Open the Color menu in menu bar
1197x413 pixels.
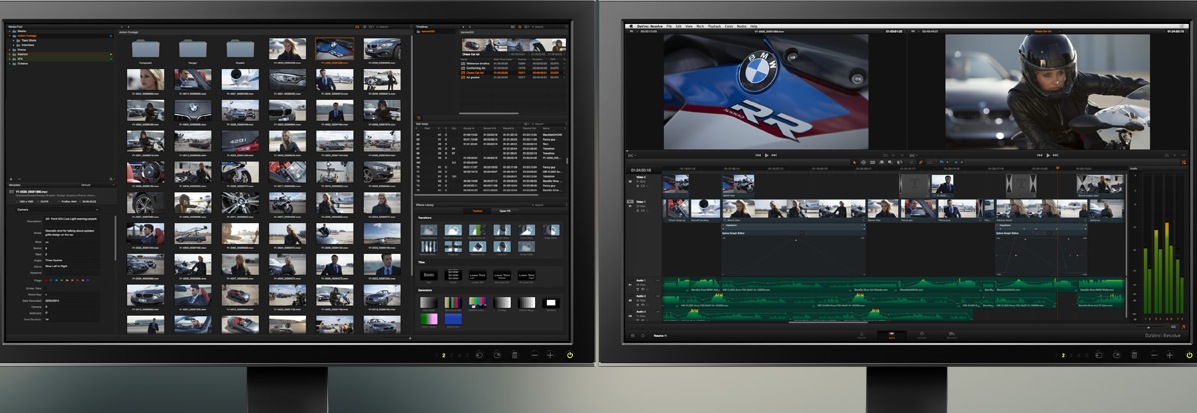pos(729,26)
